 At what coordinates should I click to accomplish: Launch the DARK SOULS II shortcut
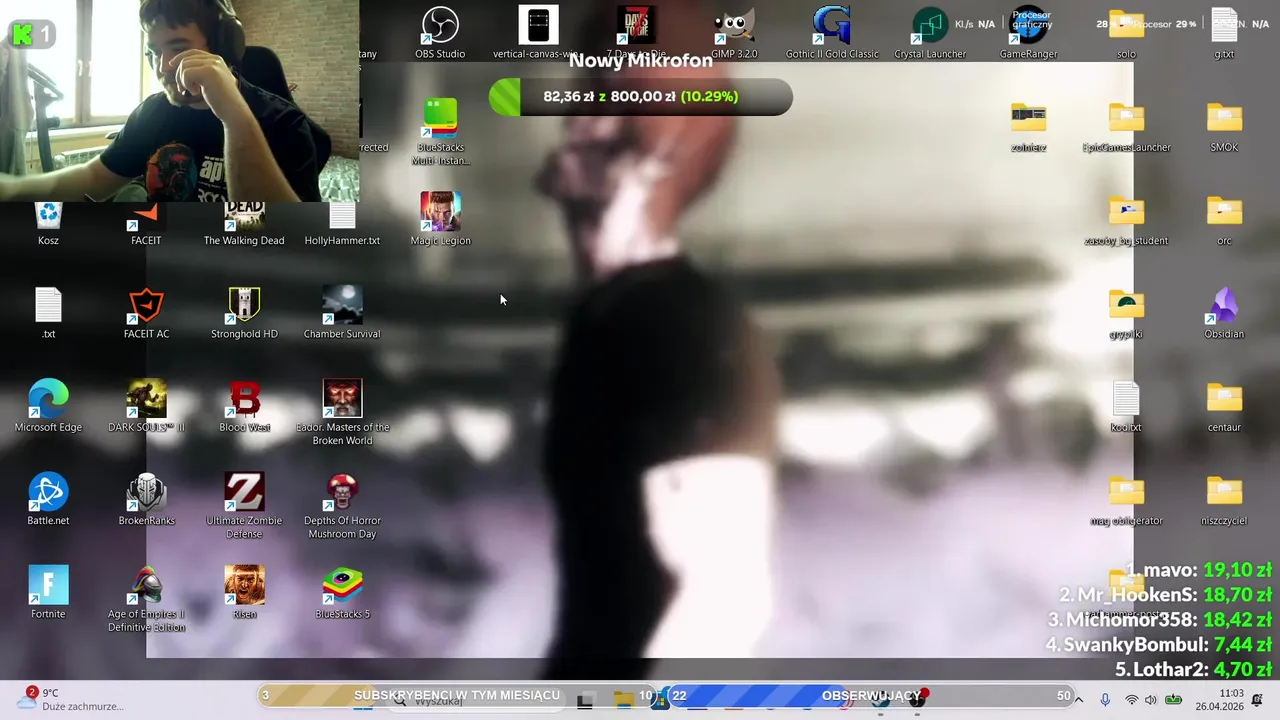[146, 406]
